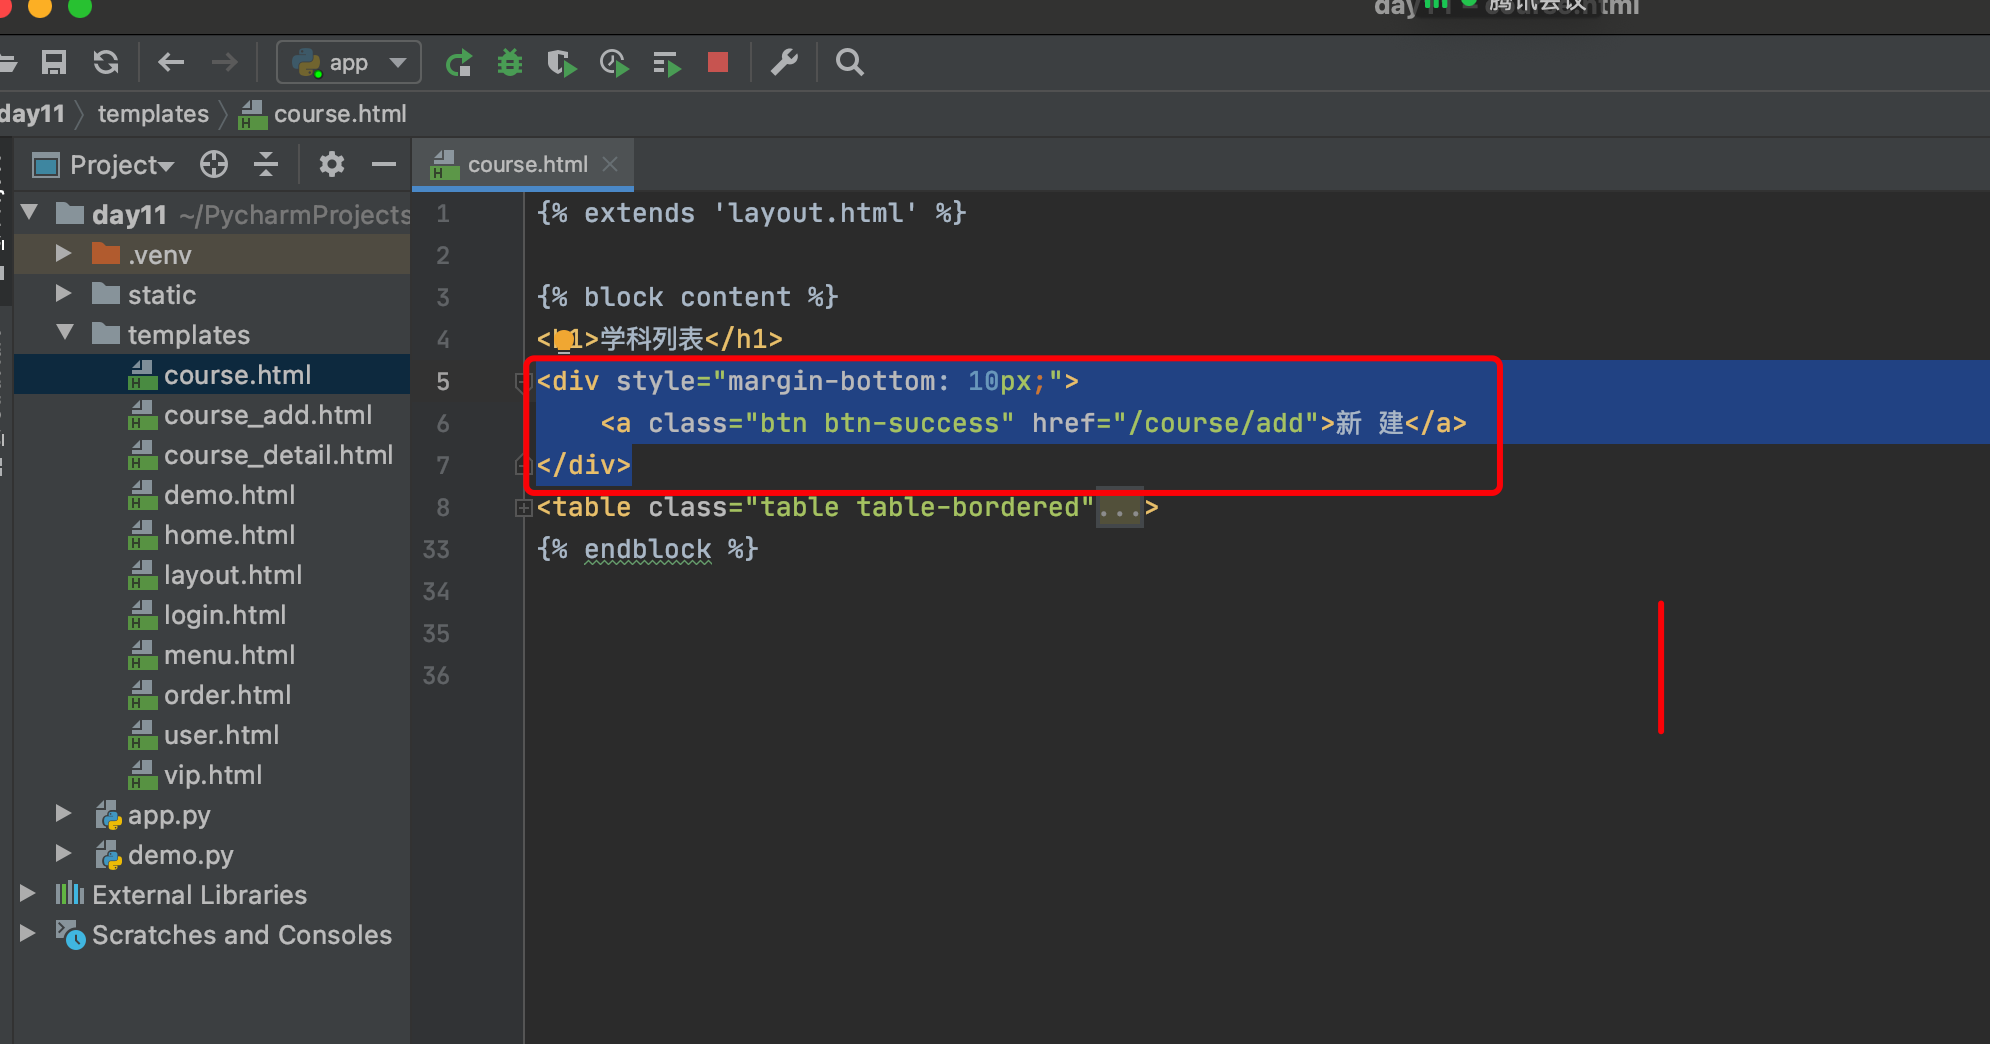Click line number 33 in gutter
Image resolution: width=1990 pixels, height=1044 pixels.
[436, 550]
